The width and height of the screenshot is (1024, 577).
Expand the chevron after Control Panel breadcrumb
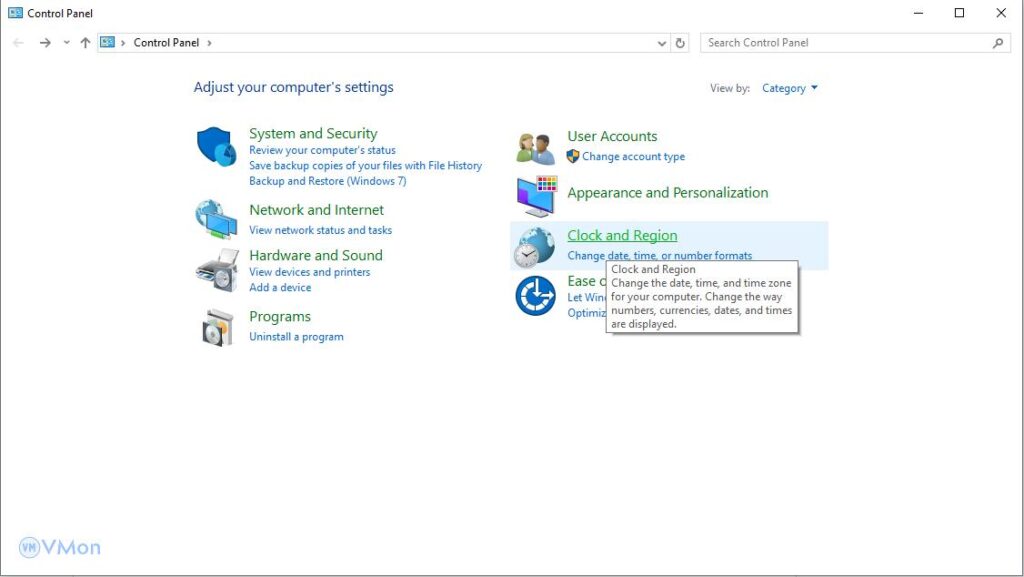tap(209, 43)
